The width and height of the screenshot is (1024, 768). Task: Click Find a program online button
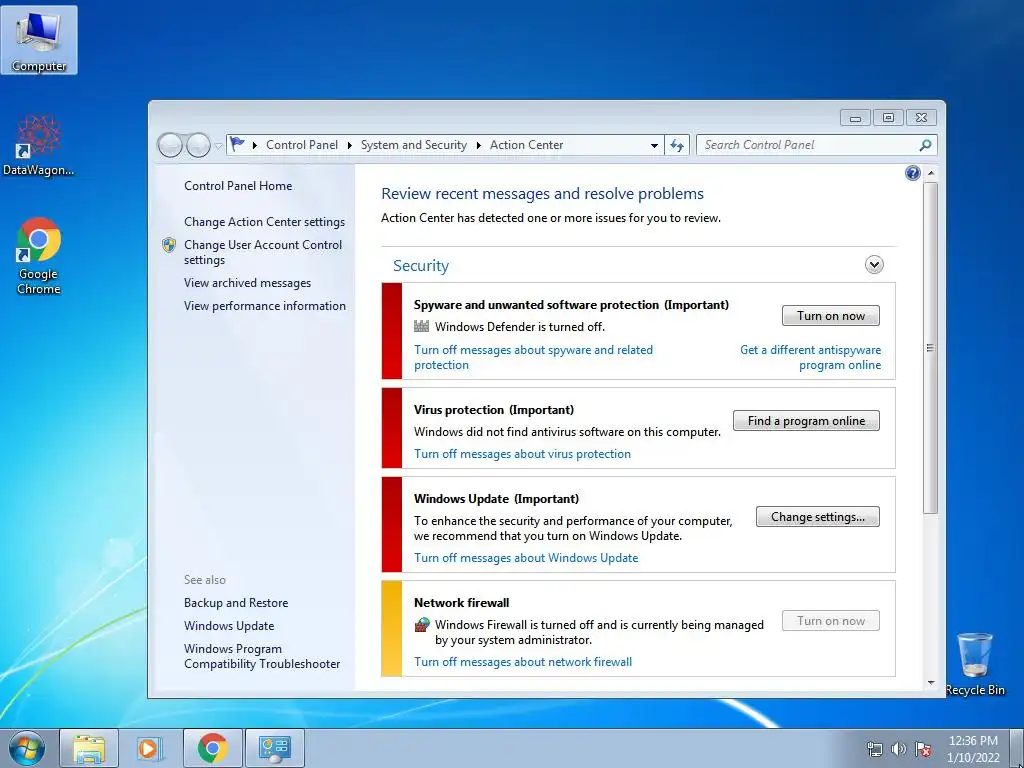point(806,421)
